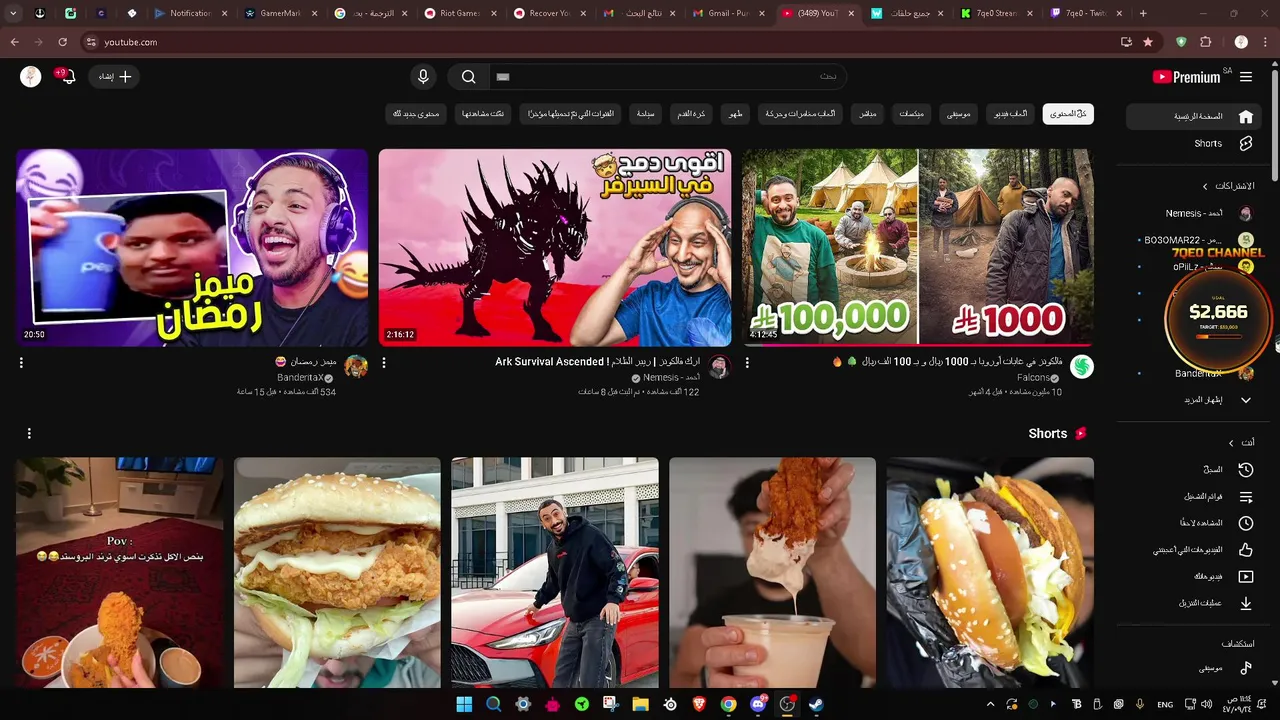This screenshot has width=1280, height=720.
Task: Select the 'موسيقى' filter chip
Action: click(958, 114)
